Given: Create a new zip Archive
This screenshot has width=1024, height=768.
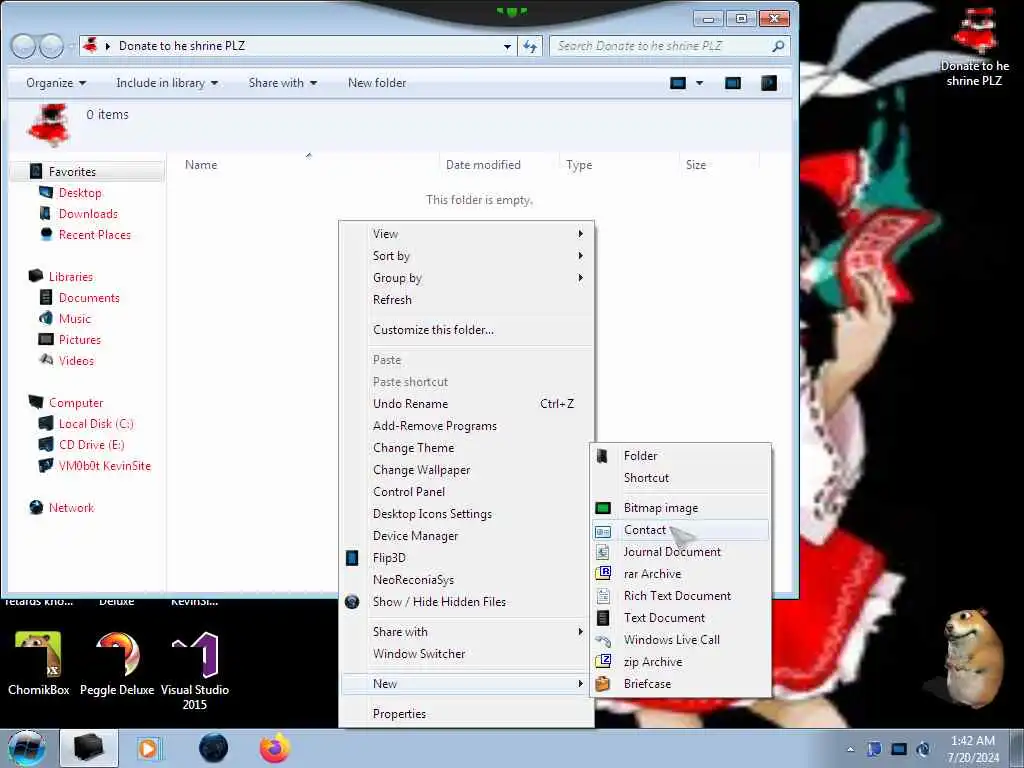Looking at the screenshot, I should coord(680,662).
